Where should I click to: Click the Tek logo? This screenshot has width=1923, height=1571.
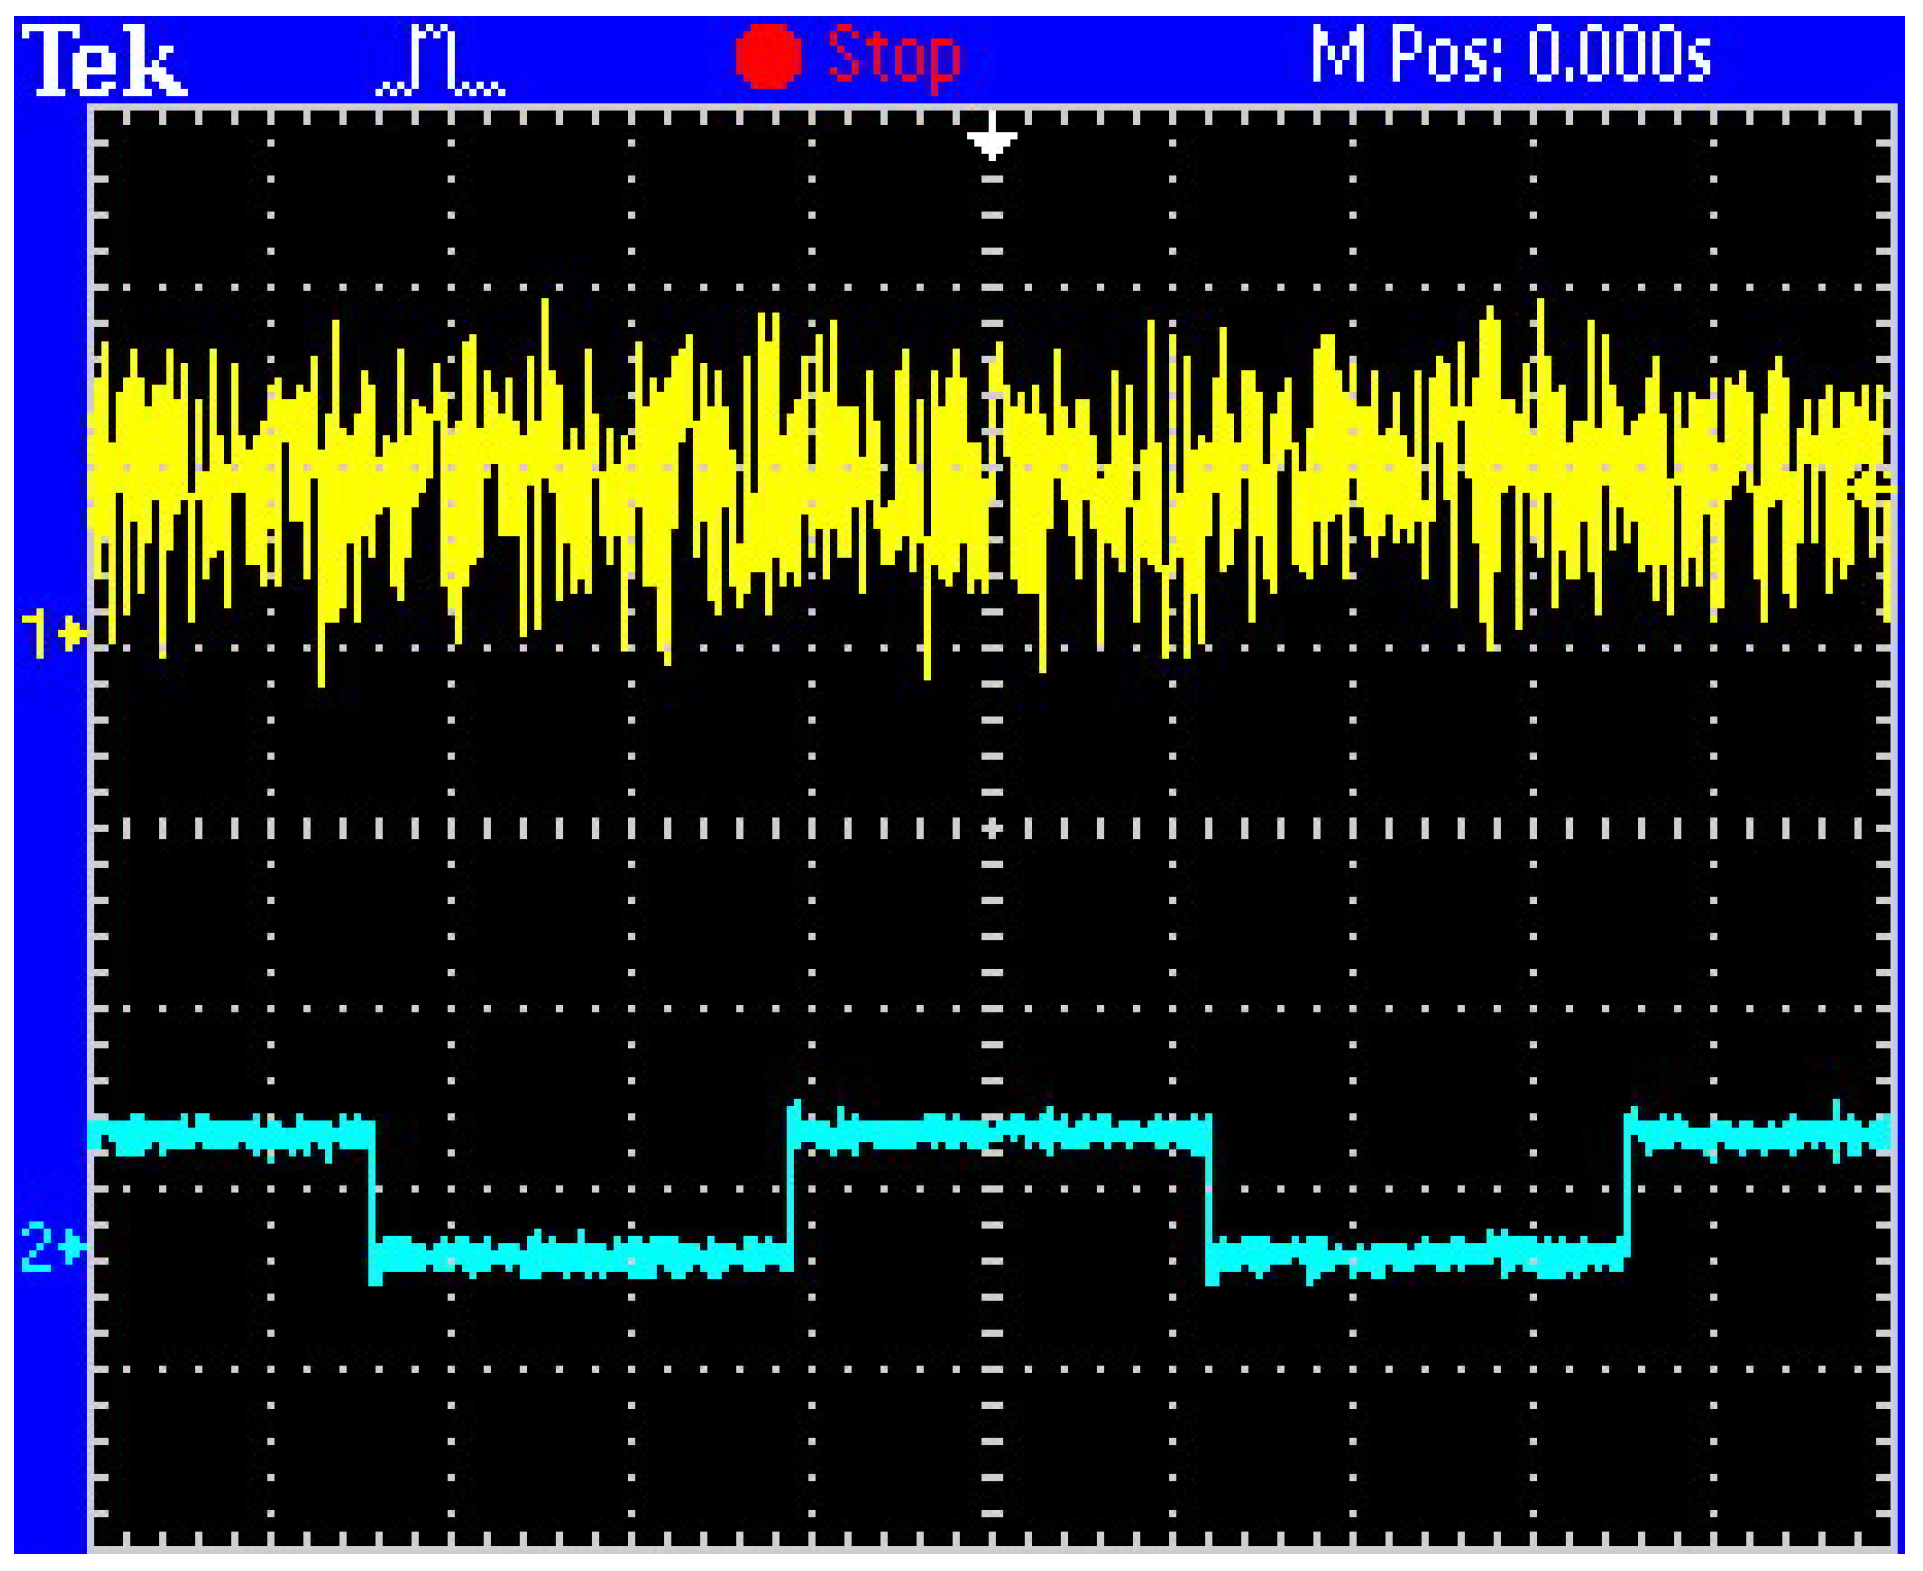(x=104, y=60)
